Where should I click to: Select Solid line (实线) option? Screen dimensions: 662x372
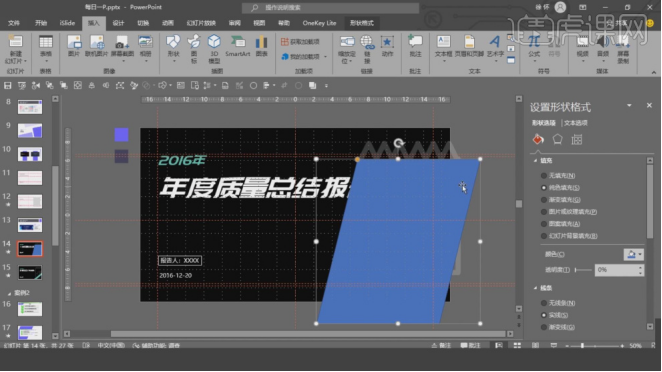(x=554, y=315)
